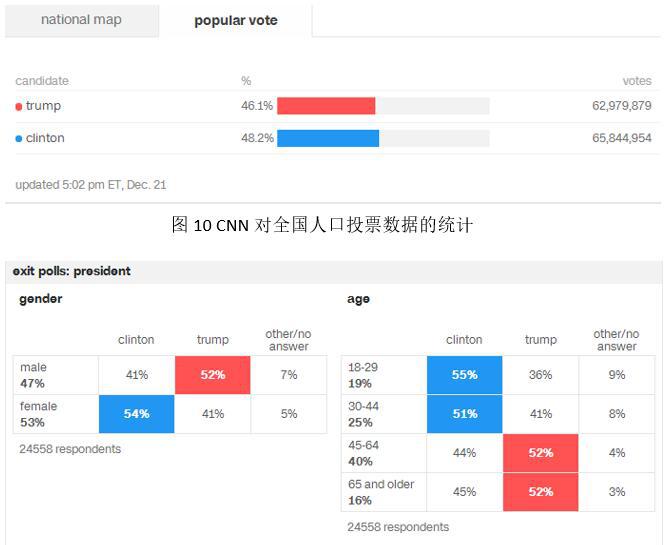Click the exit polls: president header
Image resolution: width=671 pixels, height=545 pixels.
point(71,271)
